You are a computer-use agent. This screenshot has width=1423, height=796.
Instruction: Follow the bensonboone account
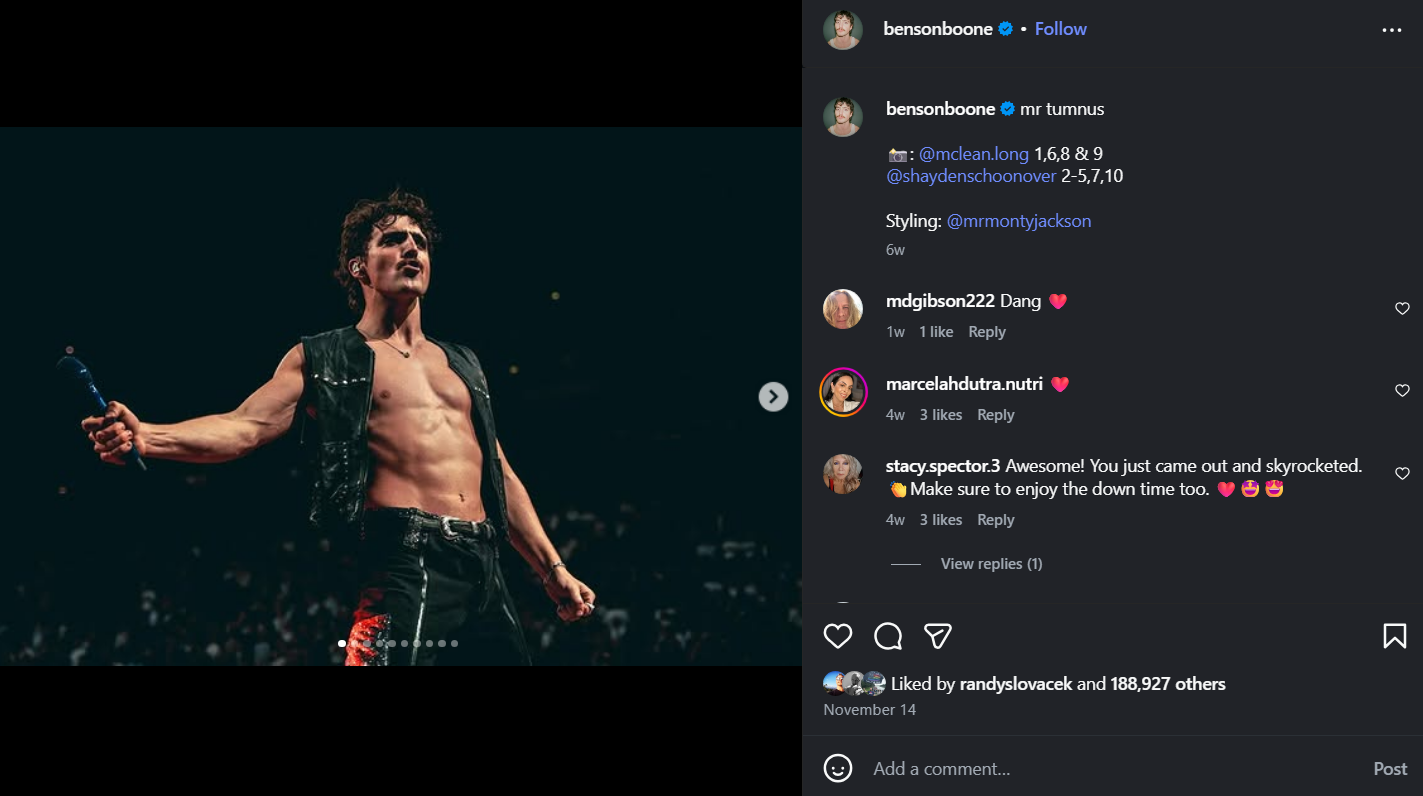1060,29
